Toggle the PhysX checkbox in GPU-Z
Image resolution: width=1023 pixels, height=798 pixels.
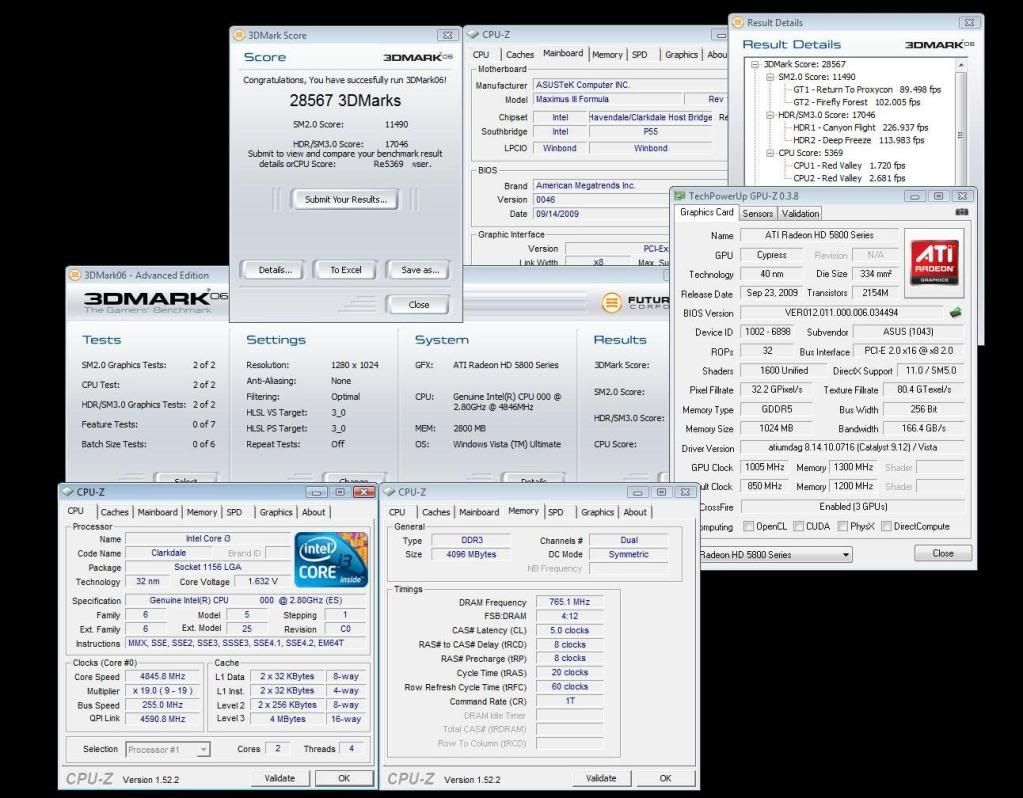[x=843, y=526]
